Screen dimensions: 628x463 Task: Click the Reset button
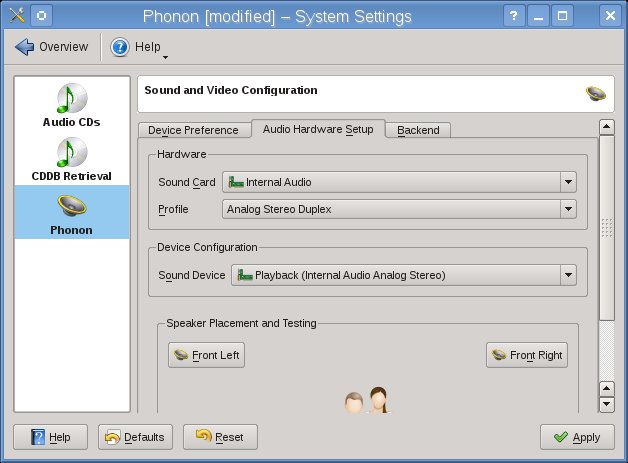pos(220,437)
